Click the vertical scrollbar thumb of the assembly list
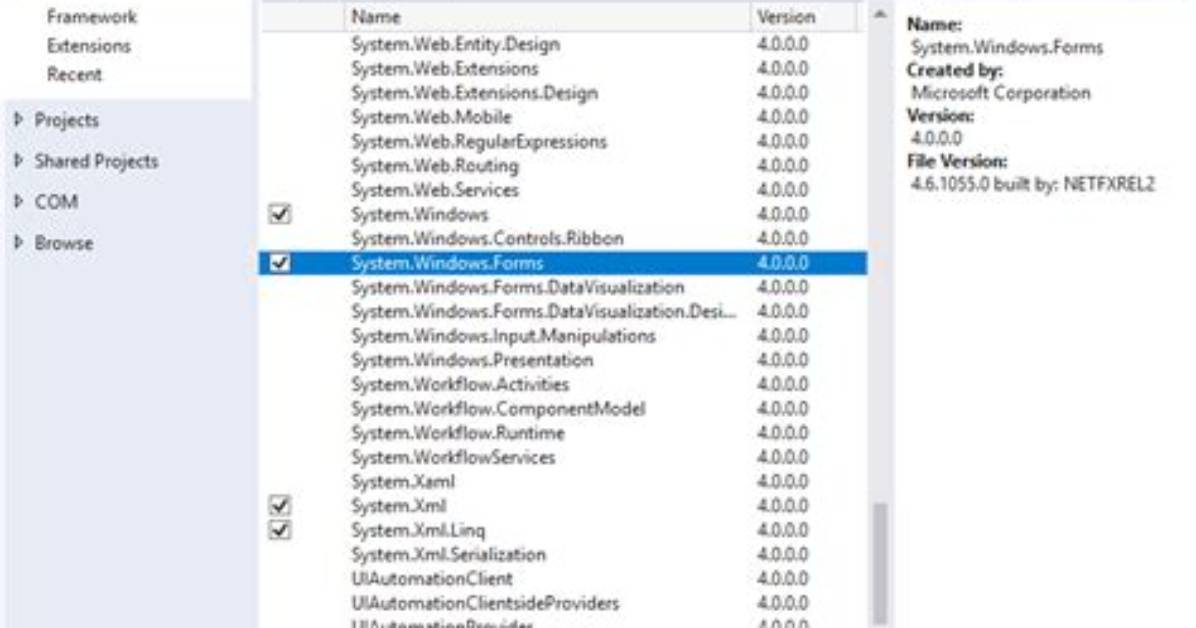Image resolution: width=1196 pixels, height=628 pixels. (x=879, y=563)
